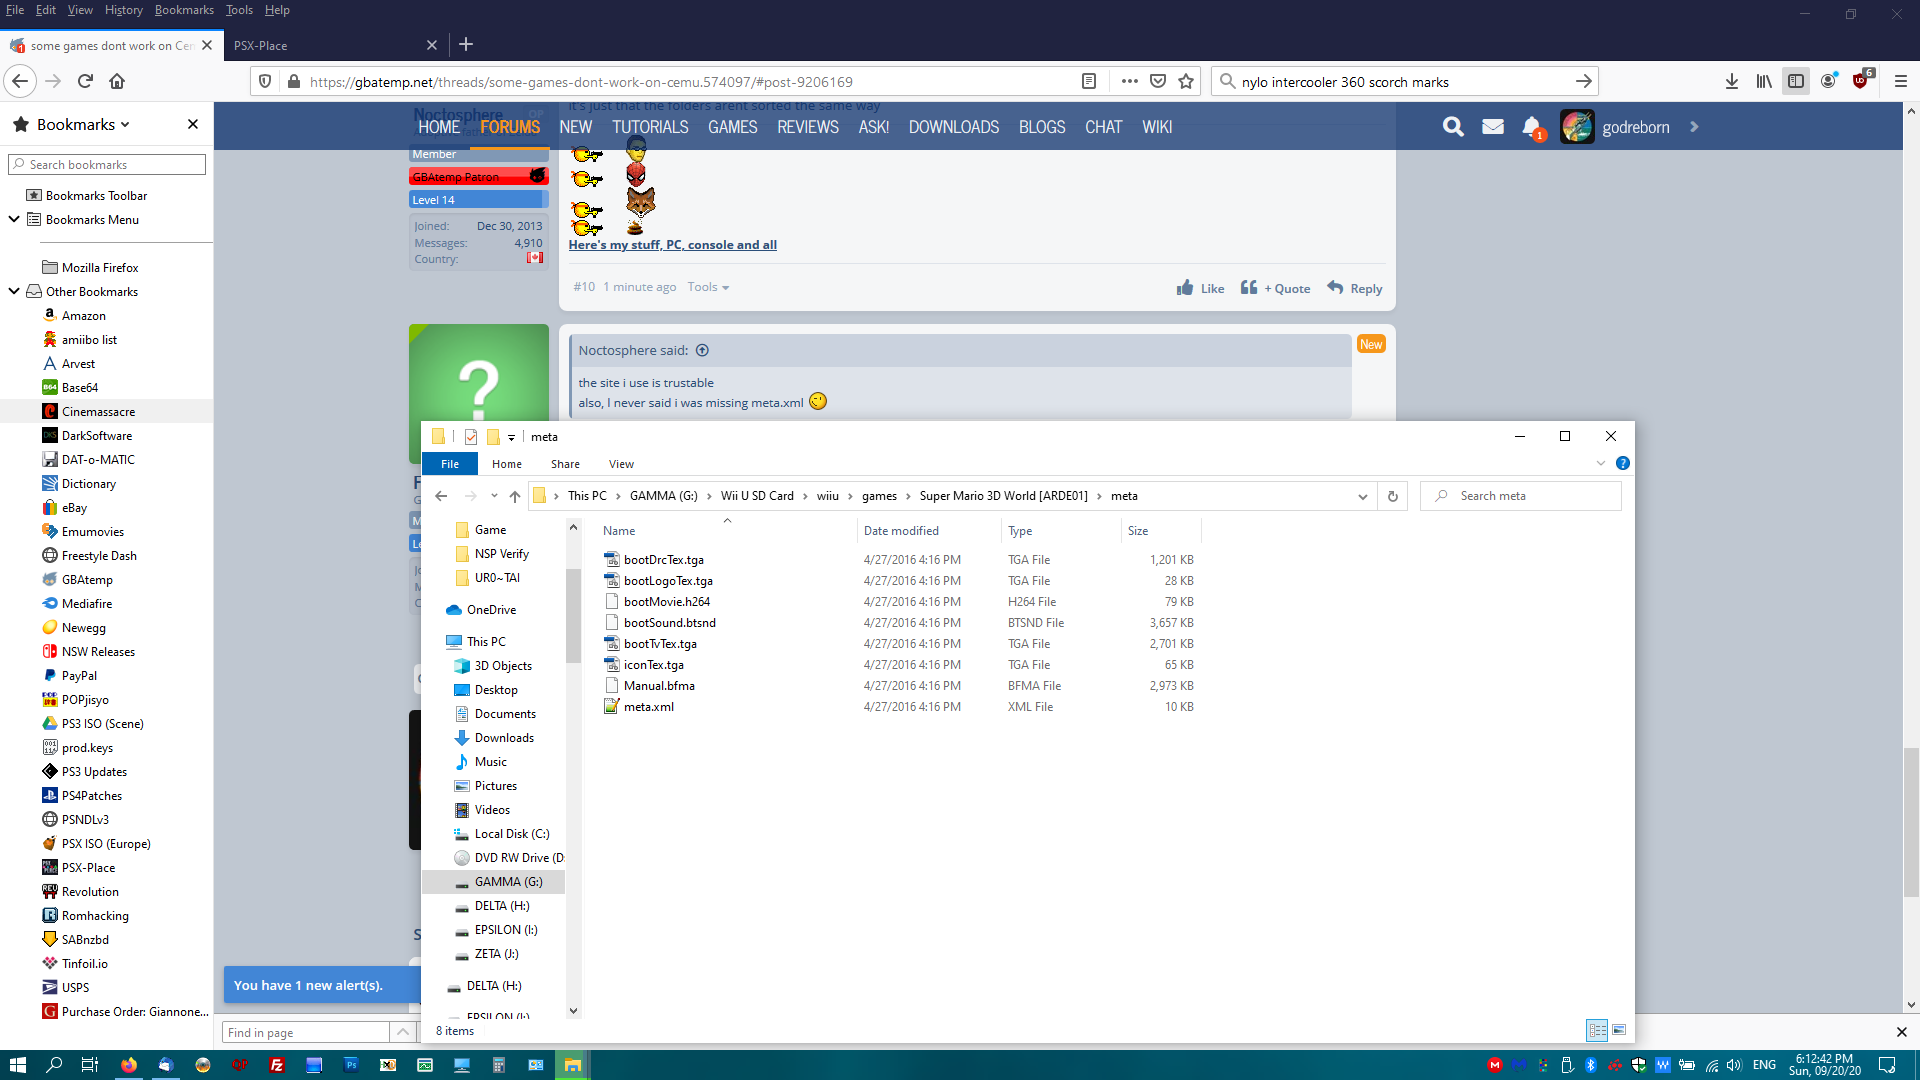
Task: Open Windows taskbar search
Action: point(54,1065)
